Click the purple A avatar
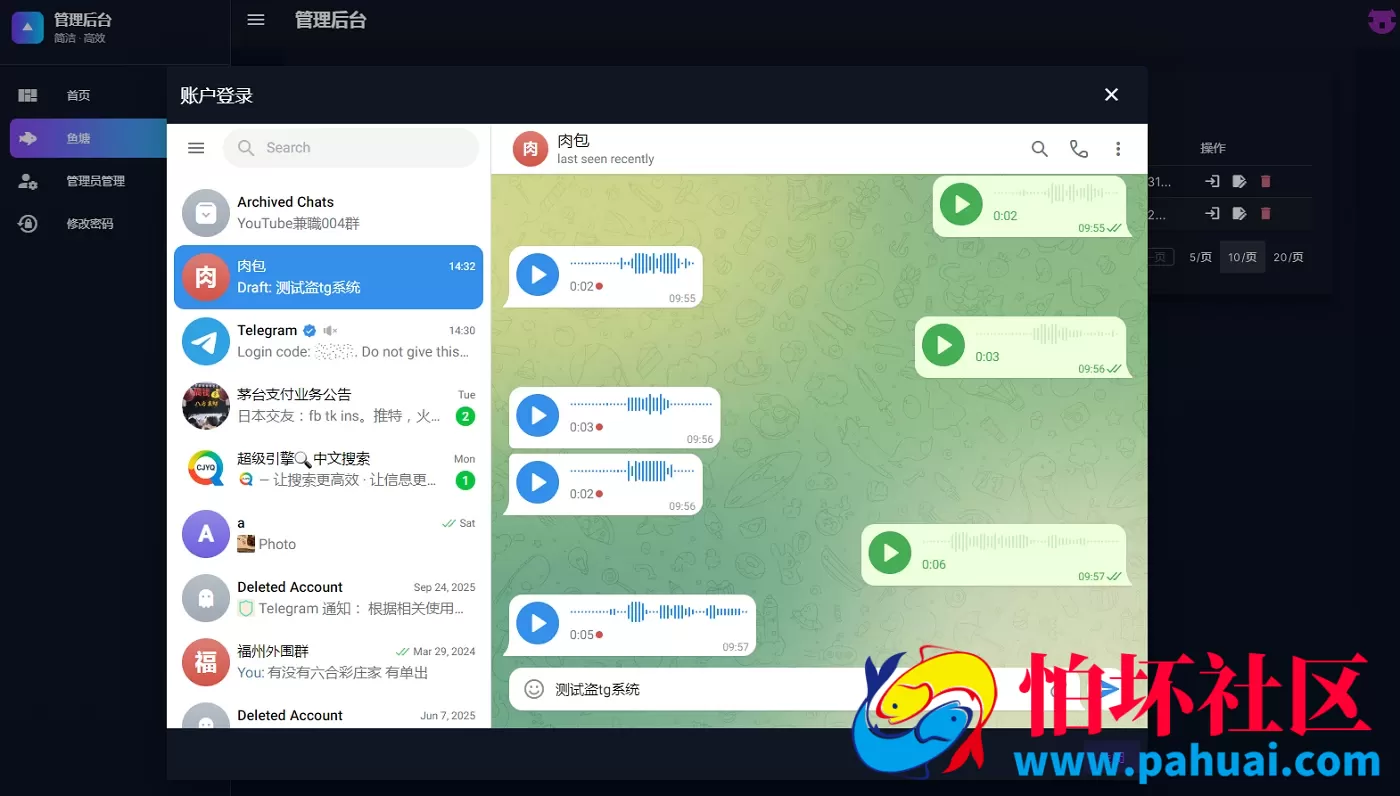This screenshot has width=1400, height=796. pos(206,534)
